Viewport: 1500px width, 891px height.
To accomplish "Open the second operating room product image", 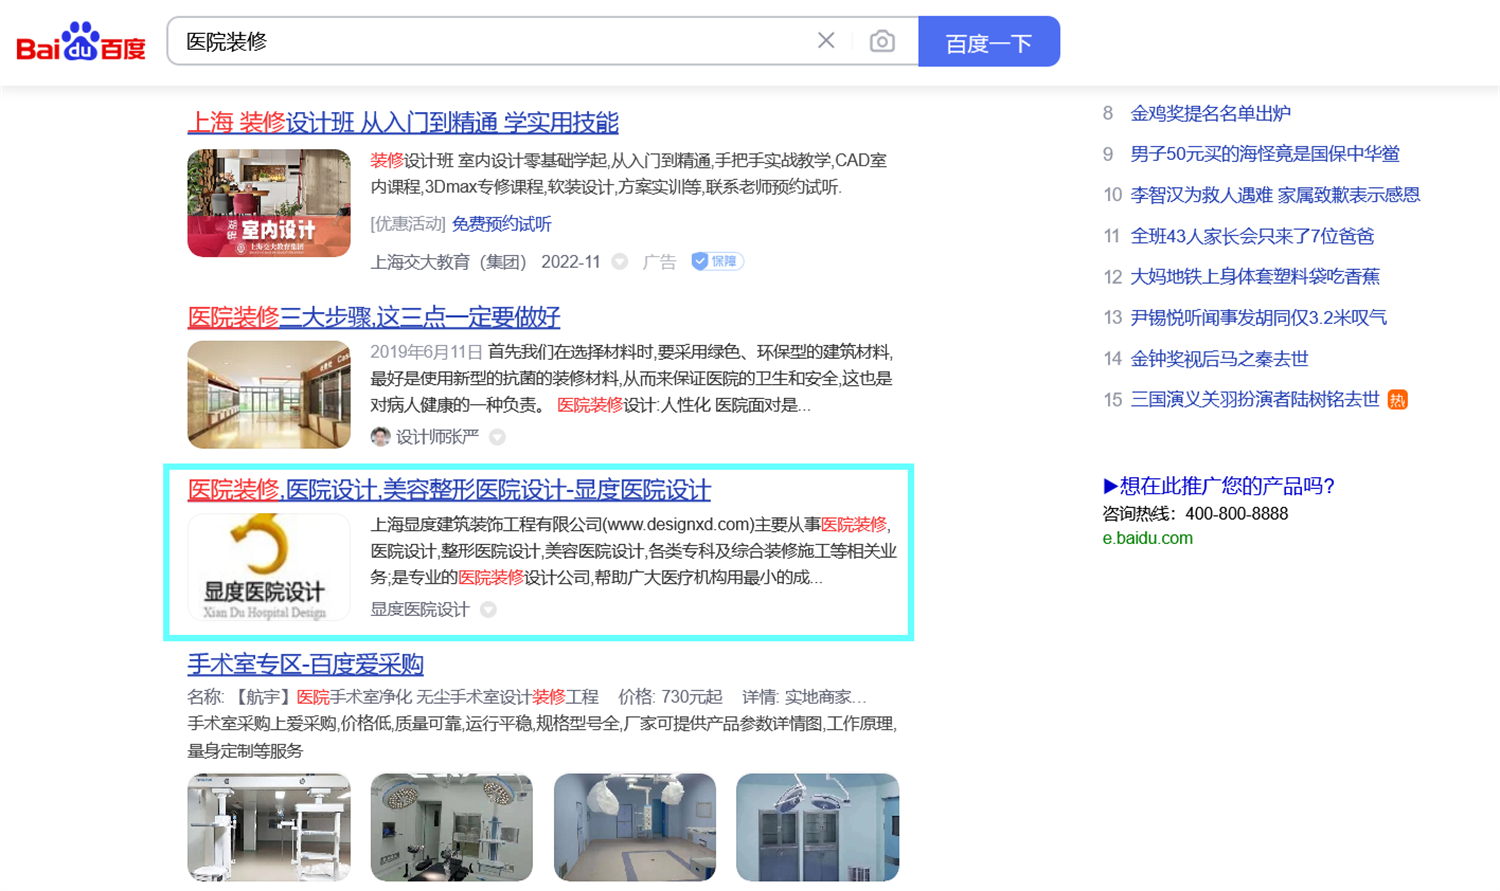I will coord(452,827).
